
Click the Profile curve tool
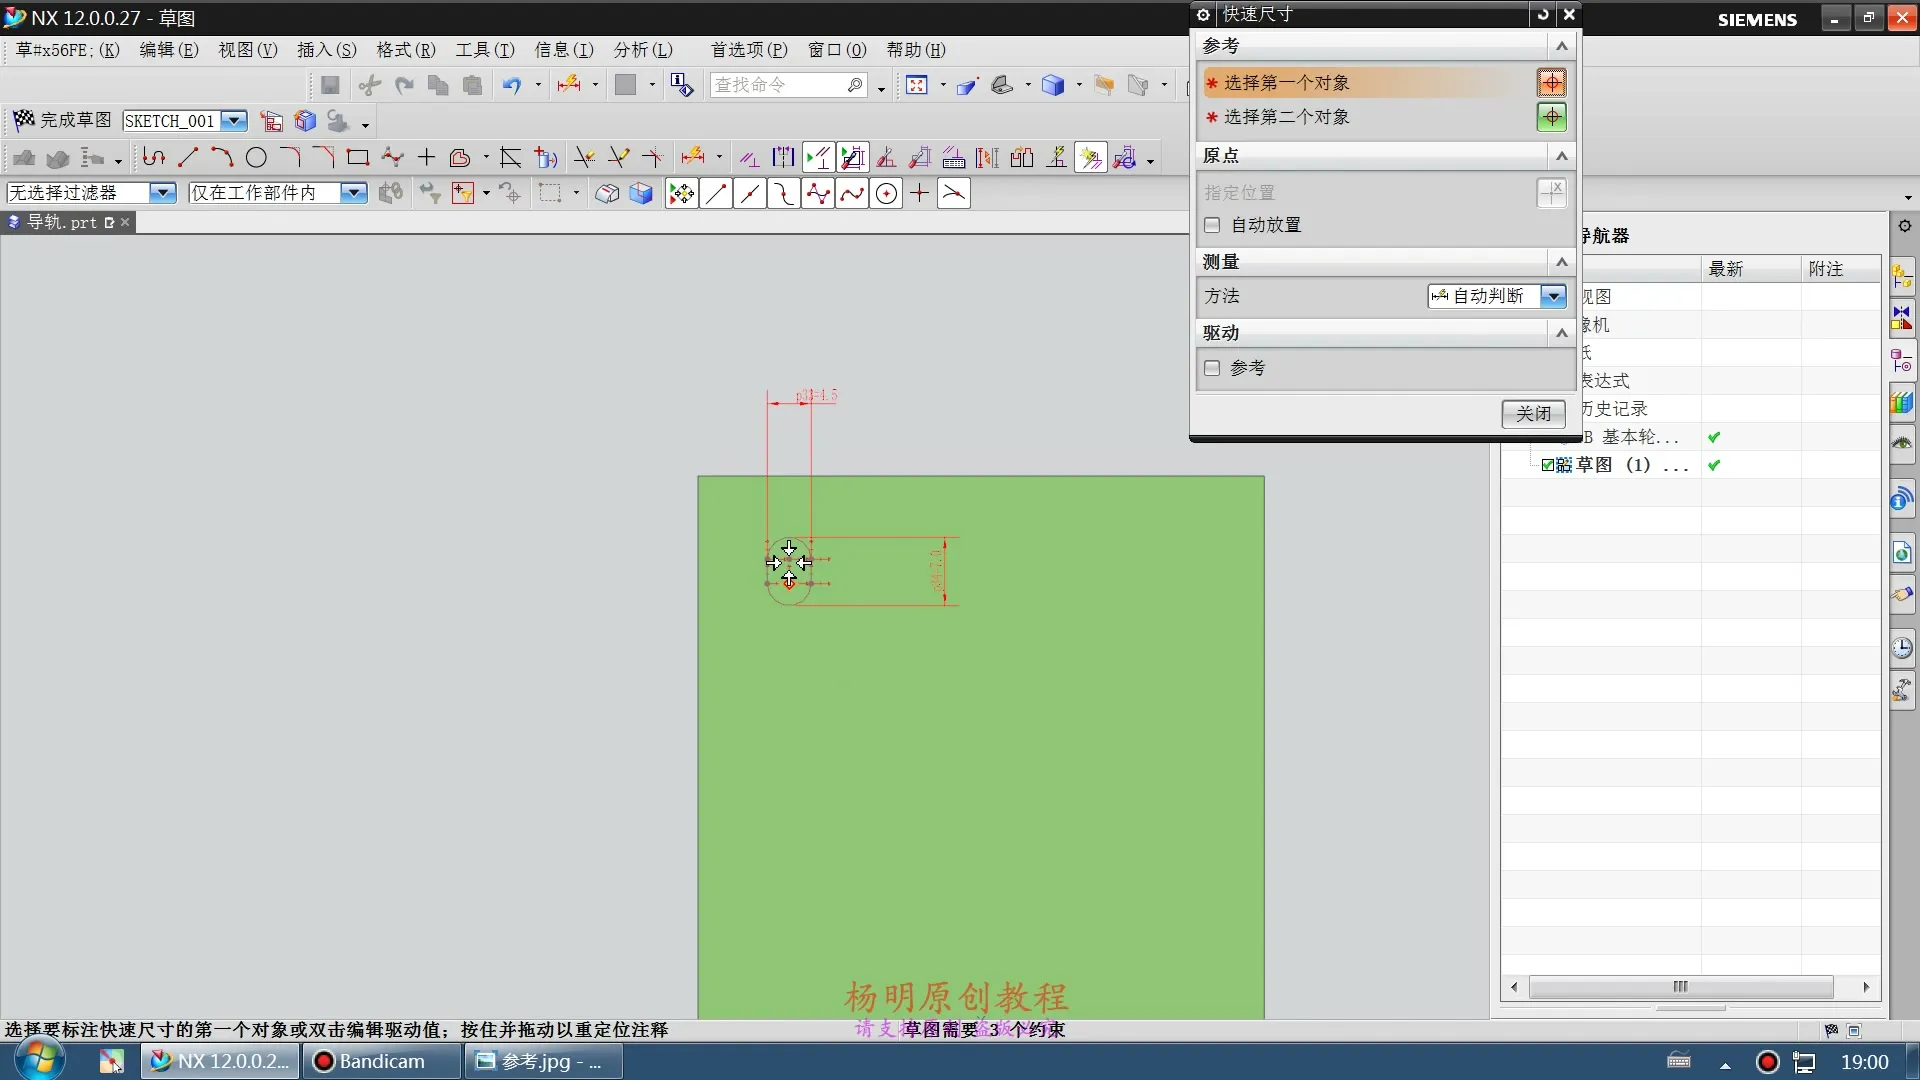(x=153, y=157)
